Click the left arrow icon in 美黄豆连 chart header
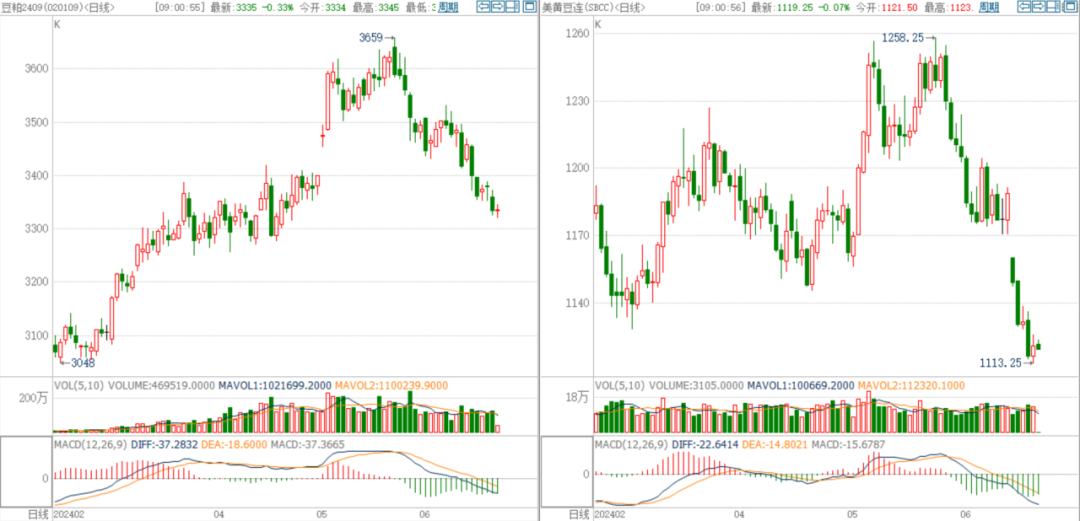Image resolution: width=1080 pixels, height=521 pixels. [x=1023, y=7]
